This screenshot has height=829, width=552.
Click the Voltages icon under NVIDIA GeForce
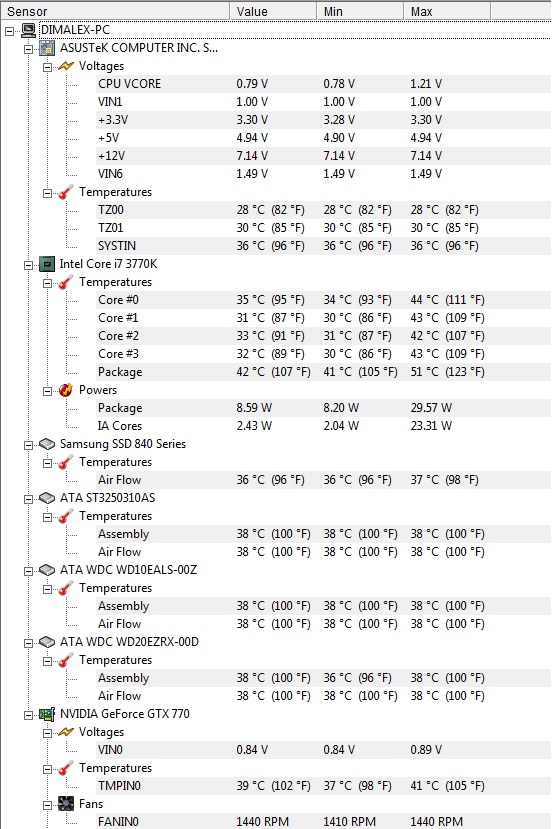(66, 732)
